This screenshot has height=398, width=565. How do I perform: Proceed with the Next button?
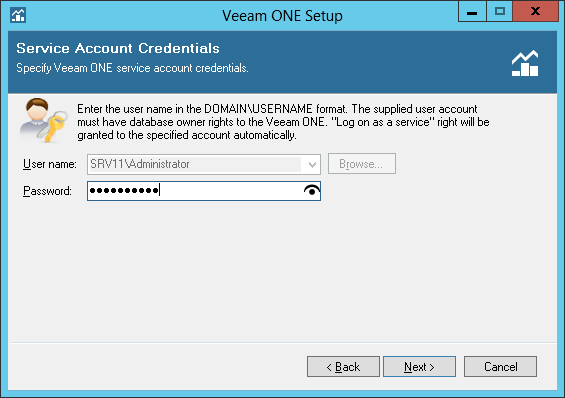[x=419, y=367]
